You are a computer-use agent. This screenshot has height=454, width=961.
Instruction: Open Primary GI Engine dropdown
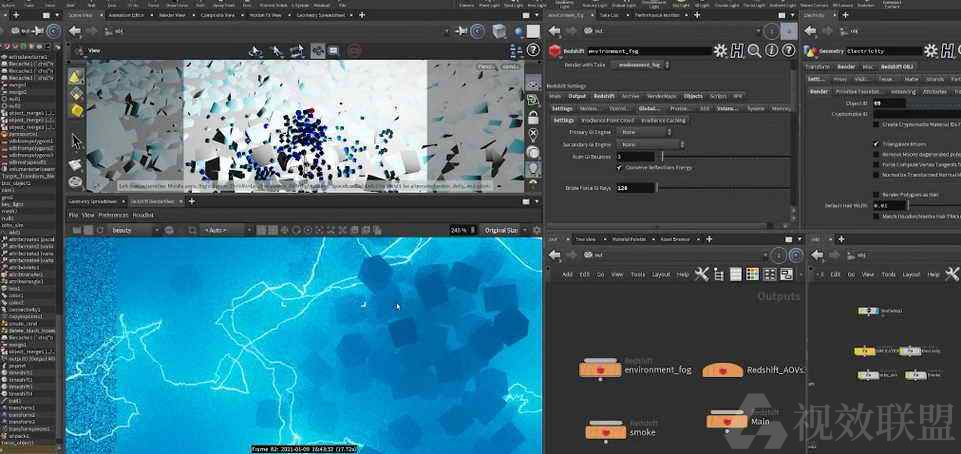(x=645, y=132)
